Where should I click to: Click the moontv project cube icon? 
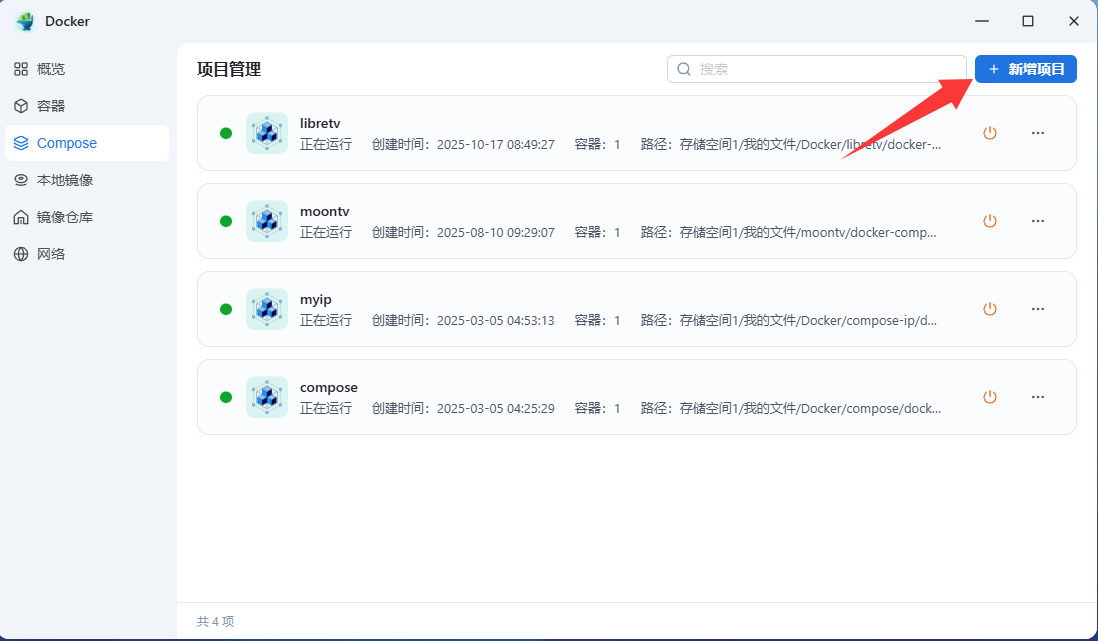[267, 221]
